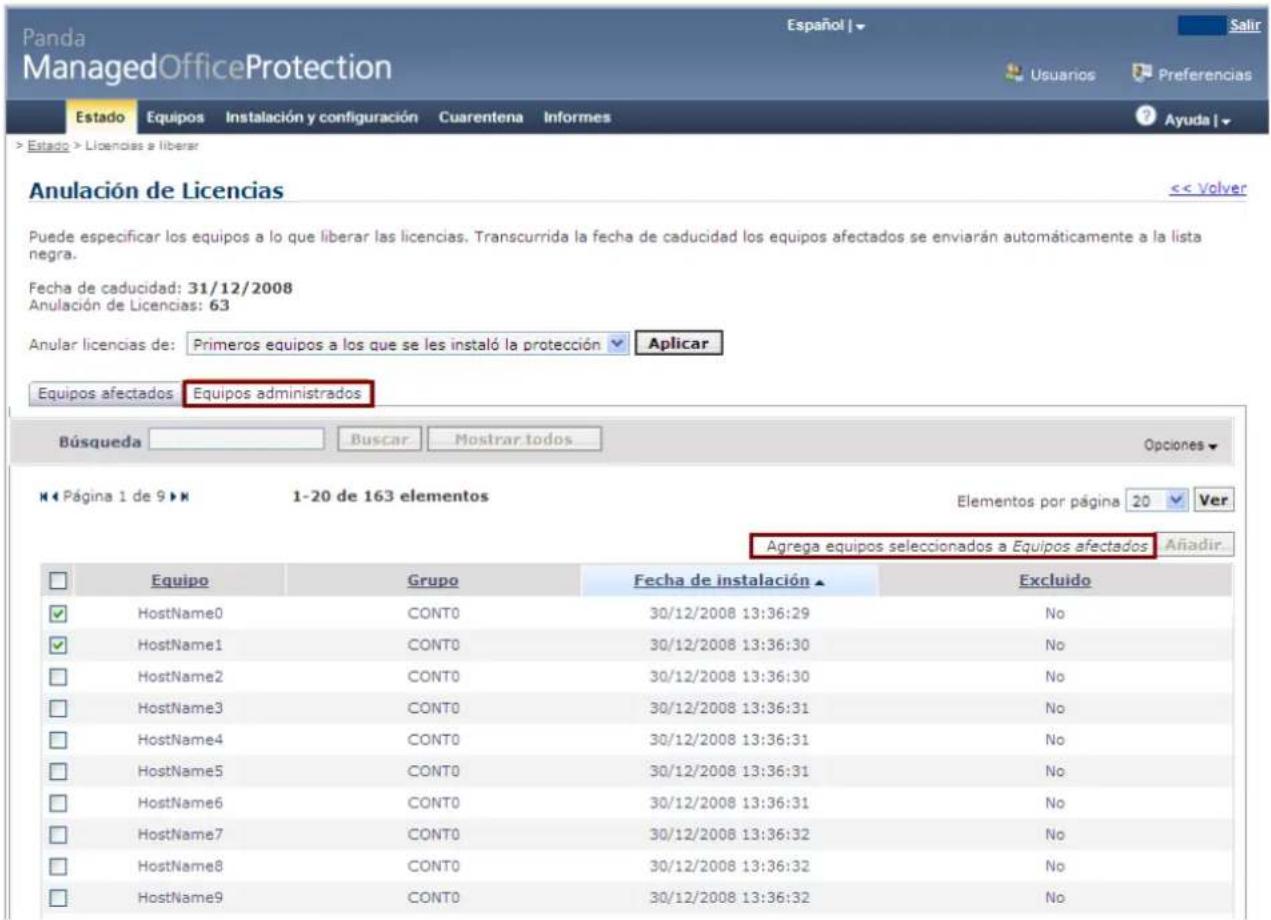Viewport: 1271px width, 920px height.
Task: Click CONT0 group in HostName2 row
Action: click(434, 677)
